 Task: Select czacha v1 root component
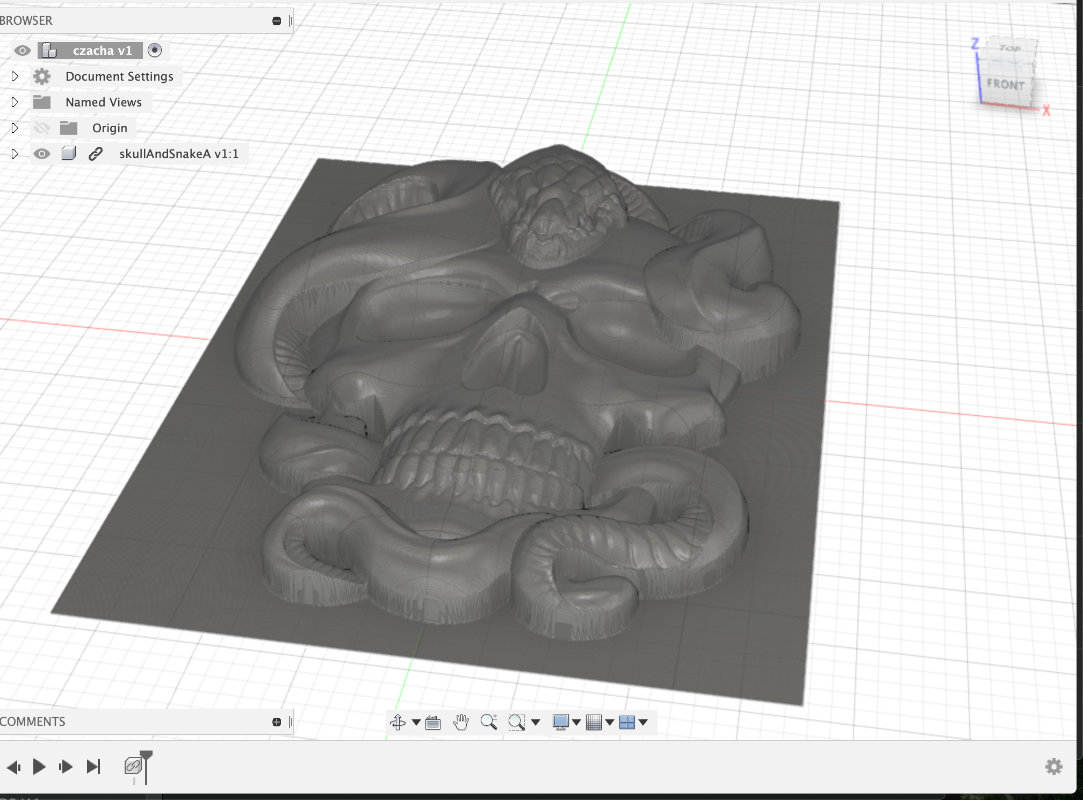click(x=102, y=50)
